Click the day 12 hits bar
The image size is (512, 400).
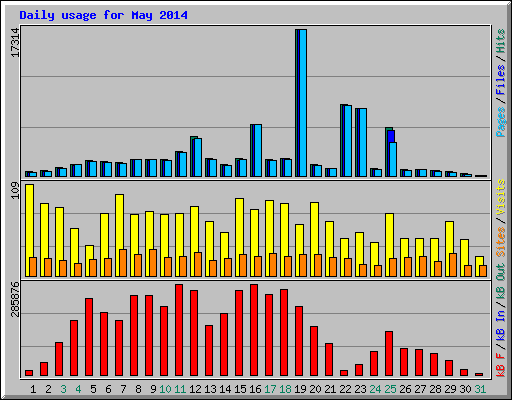pos(196,156)
